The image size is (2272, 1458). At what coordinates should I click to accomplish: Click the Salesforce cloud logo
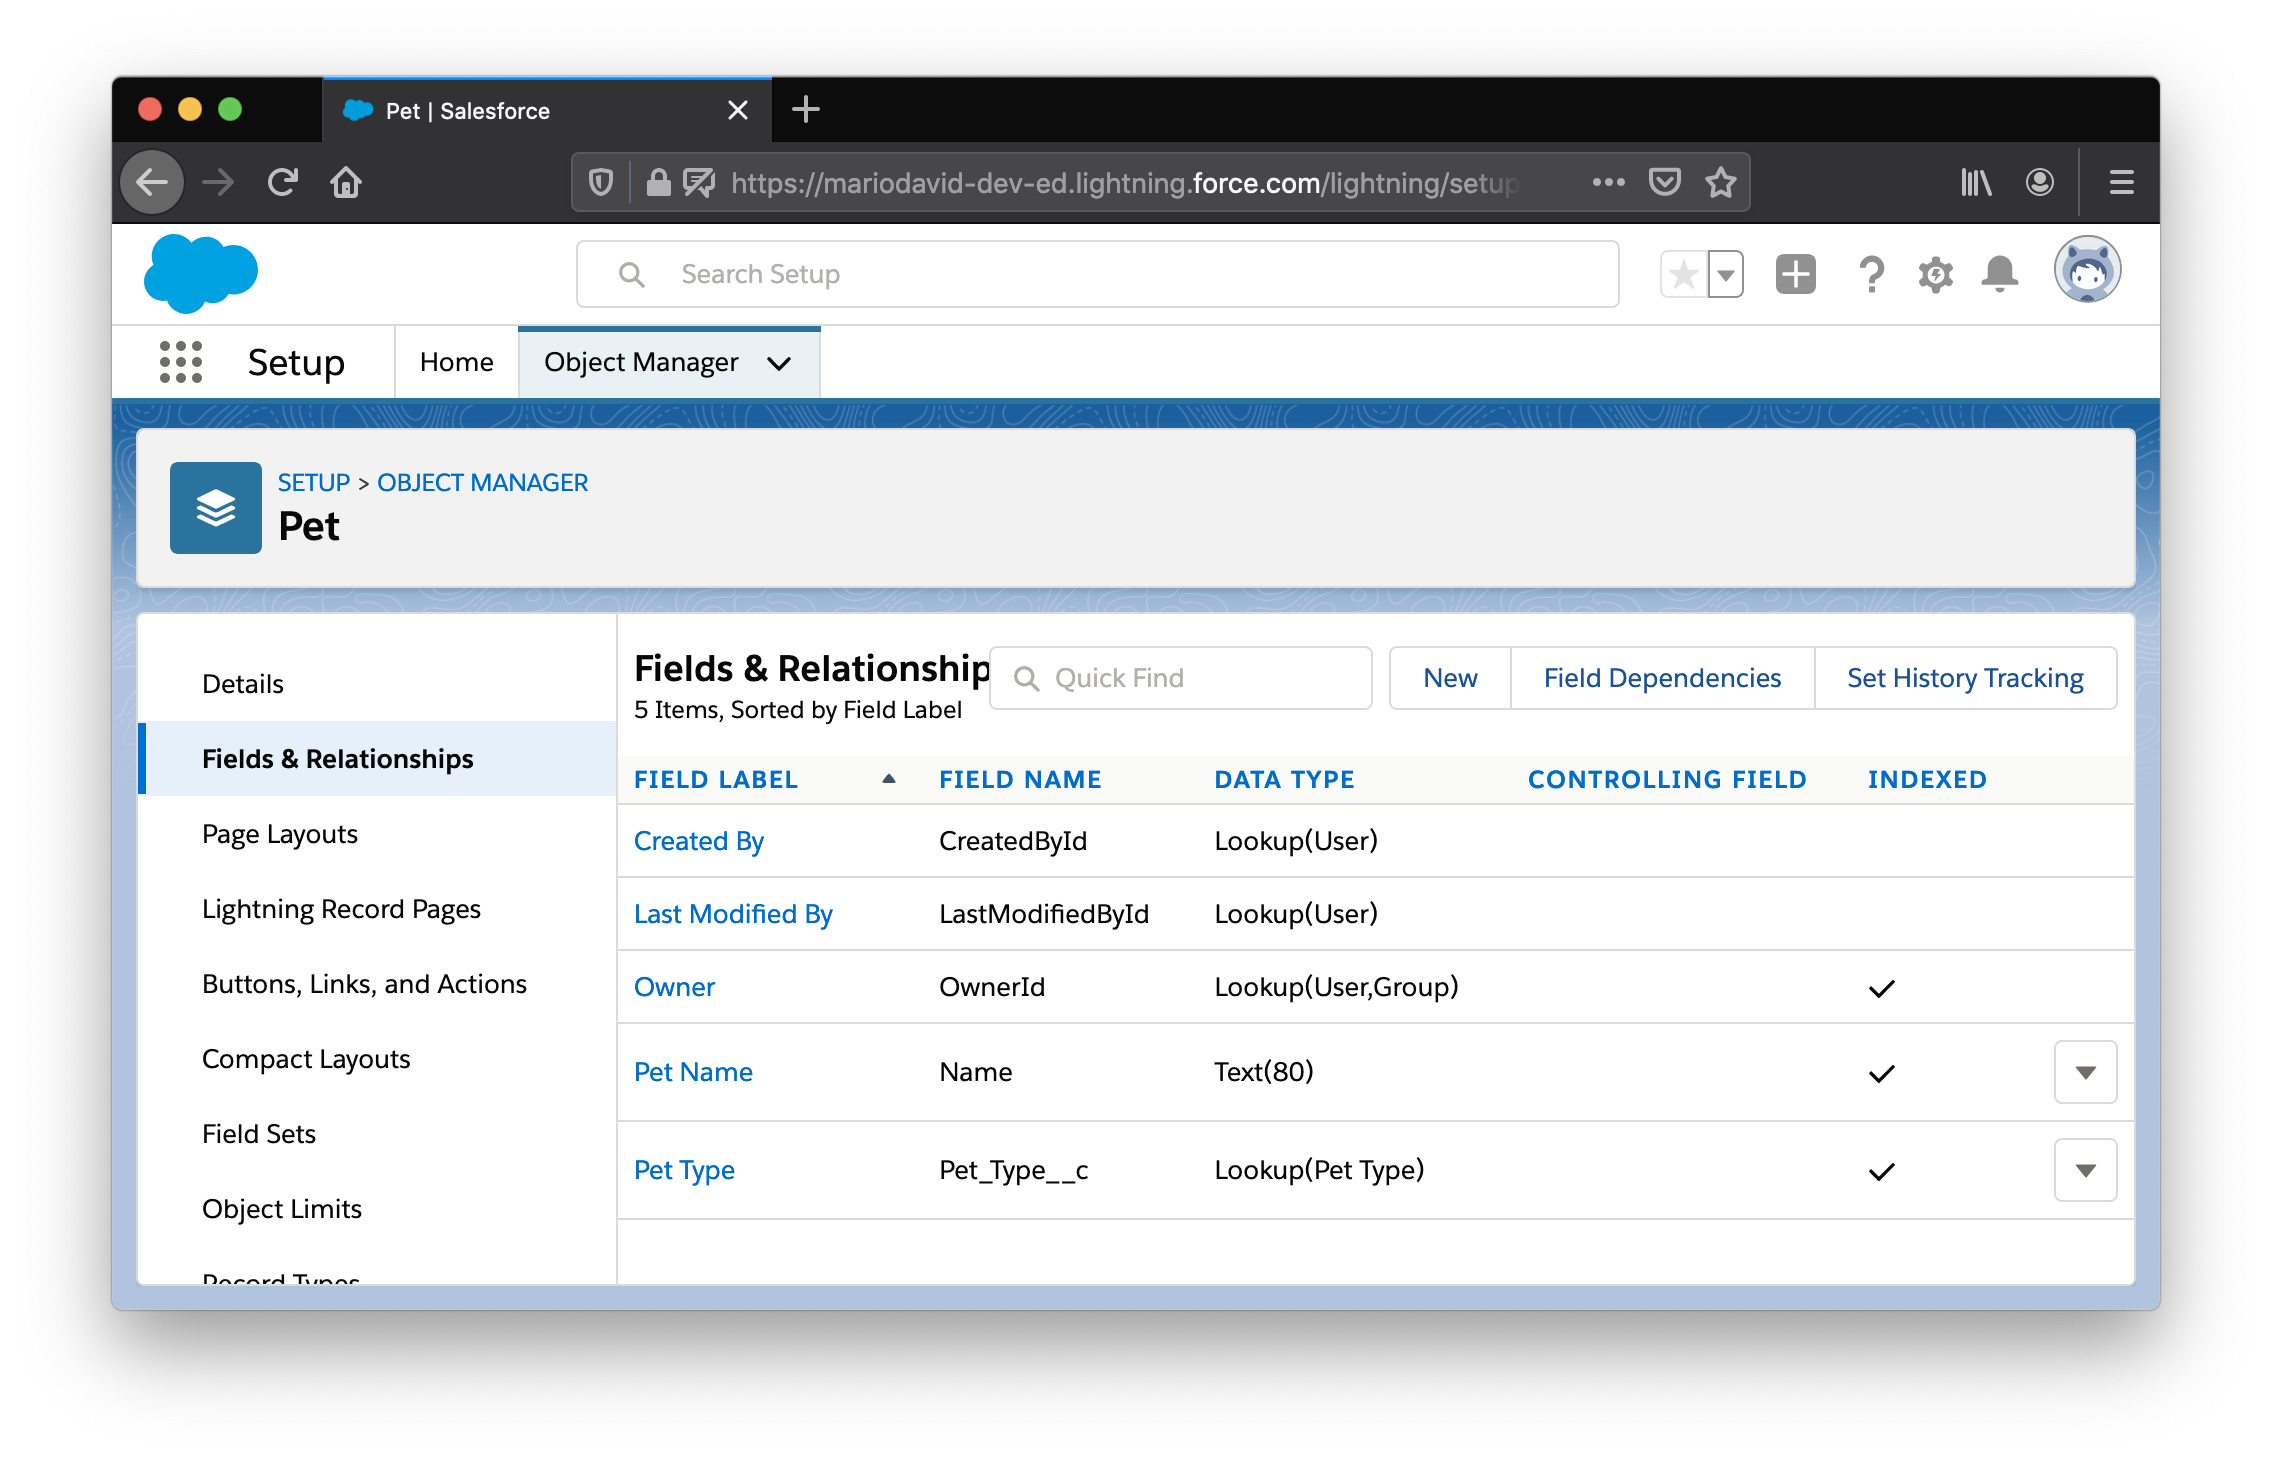tap(201, 273)
